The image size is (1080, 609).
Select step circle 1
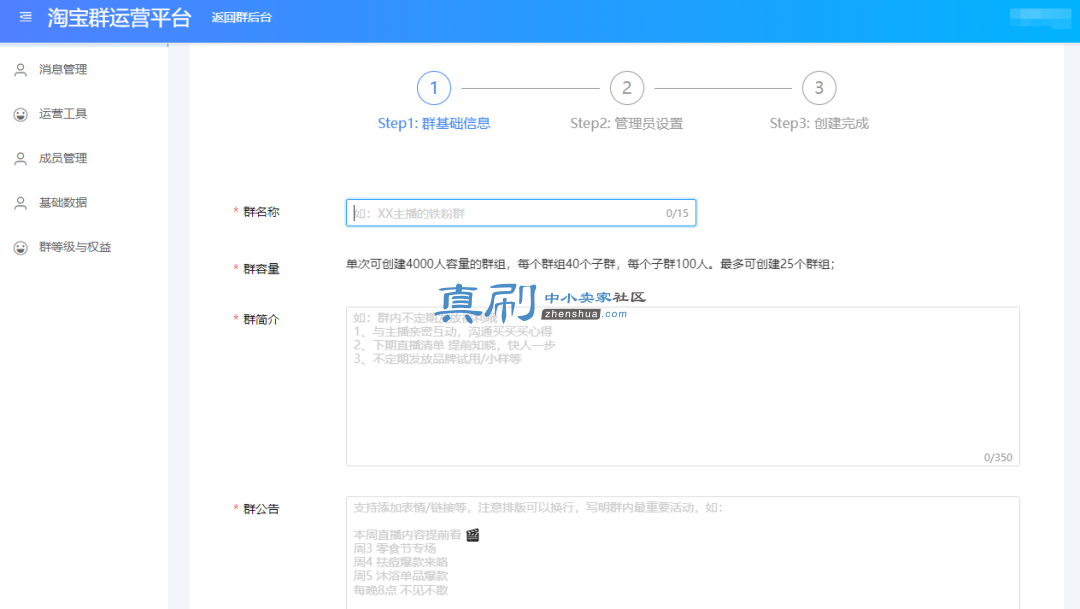tap(434, 88)
